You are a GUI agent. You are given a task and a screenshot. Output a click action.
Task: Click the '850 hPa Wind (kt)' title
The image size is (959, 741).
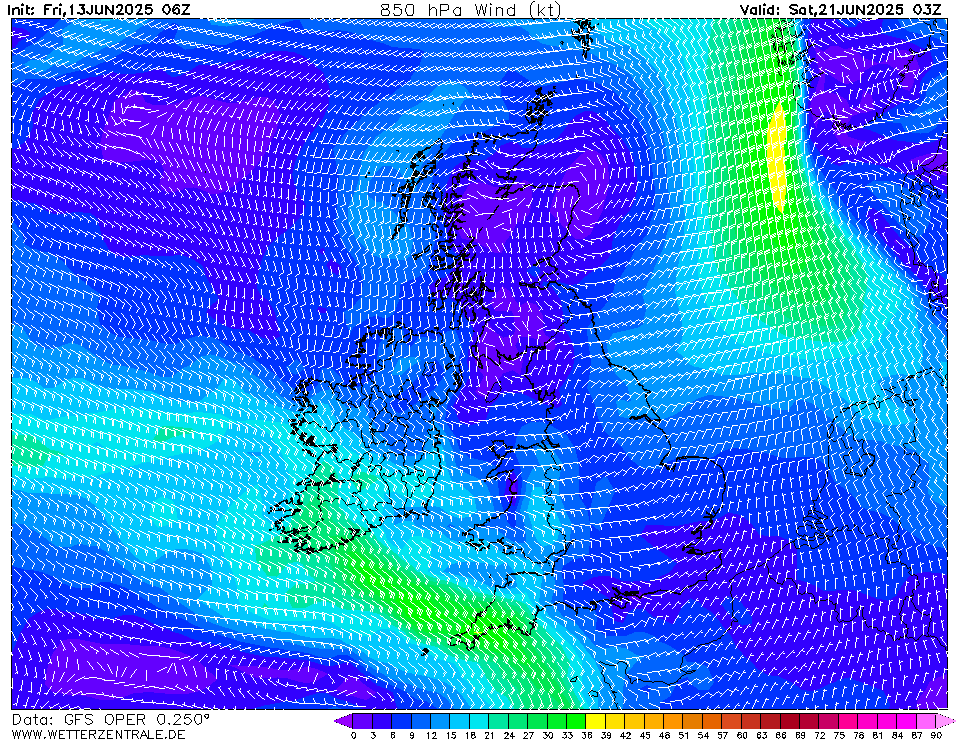click(470, 9)
